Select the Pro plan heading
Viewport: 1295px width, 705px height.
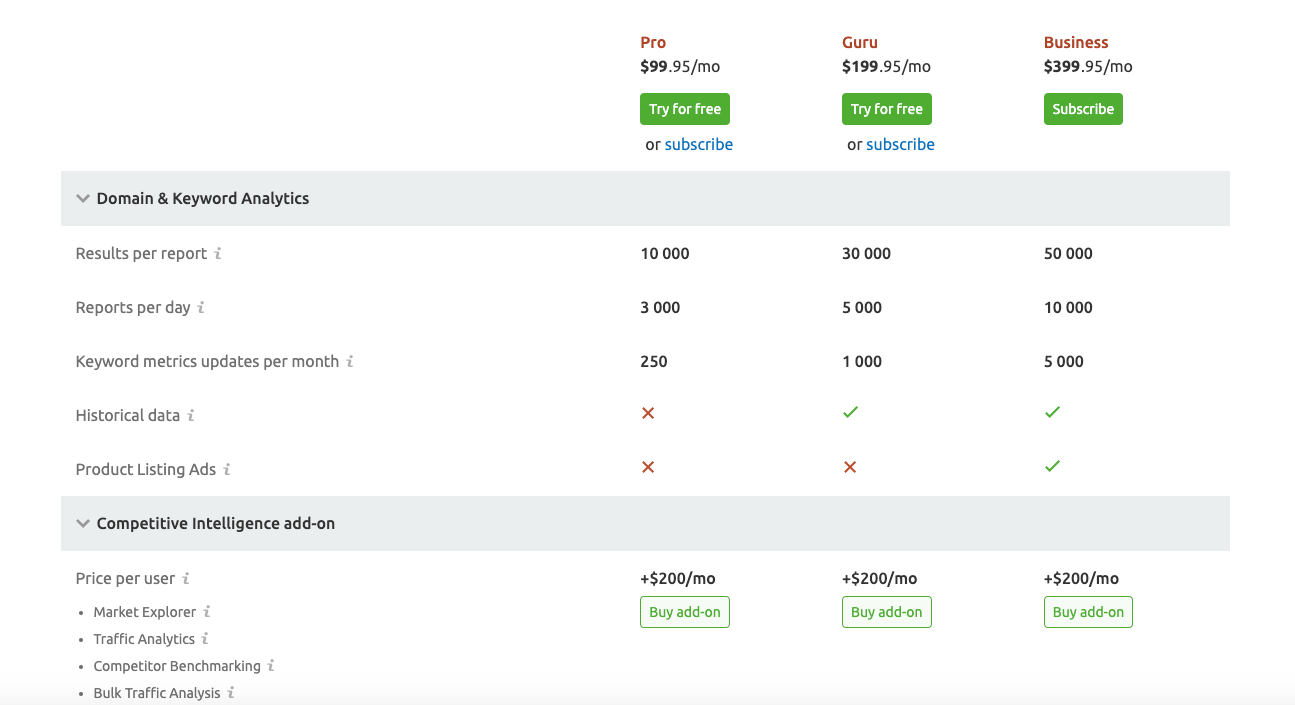point(653,42)
